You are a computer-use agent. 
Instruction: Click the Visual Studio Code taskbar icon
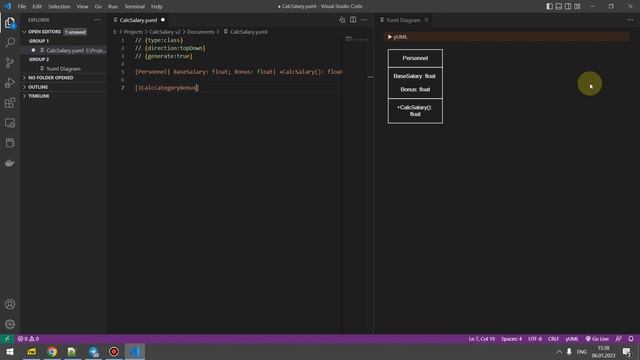(135, 352)
